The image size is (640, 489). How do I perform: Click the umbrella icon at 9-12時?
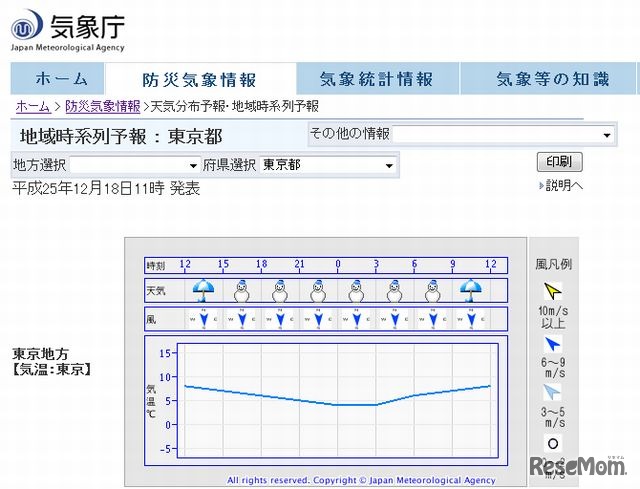tap(471, 290)
